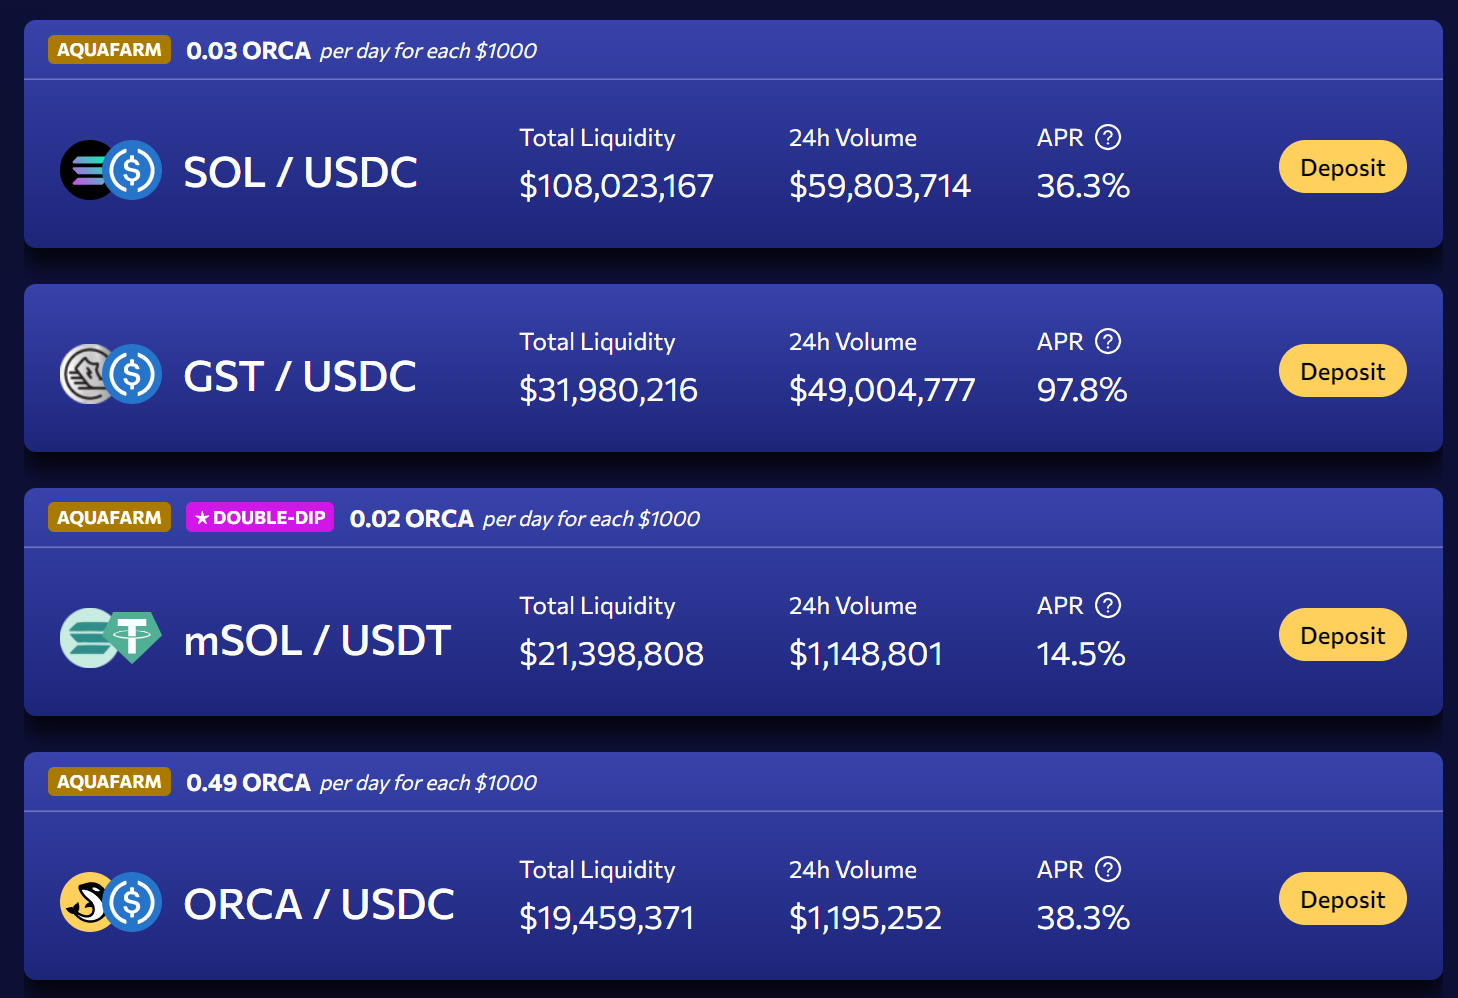The image size is (1458, 998).
Task: Click the ORCA / USDC token pair icon
Action: click(x=111, y=902)
